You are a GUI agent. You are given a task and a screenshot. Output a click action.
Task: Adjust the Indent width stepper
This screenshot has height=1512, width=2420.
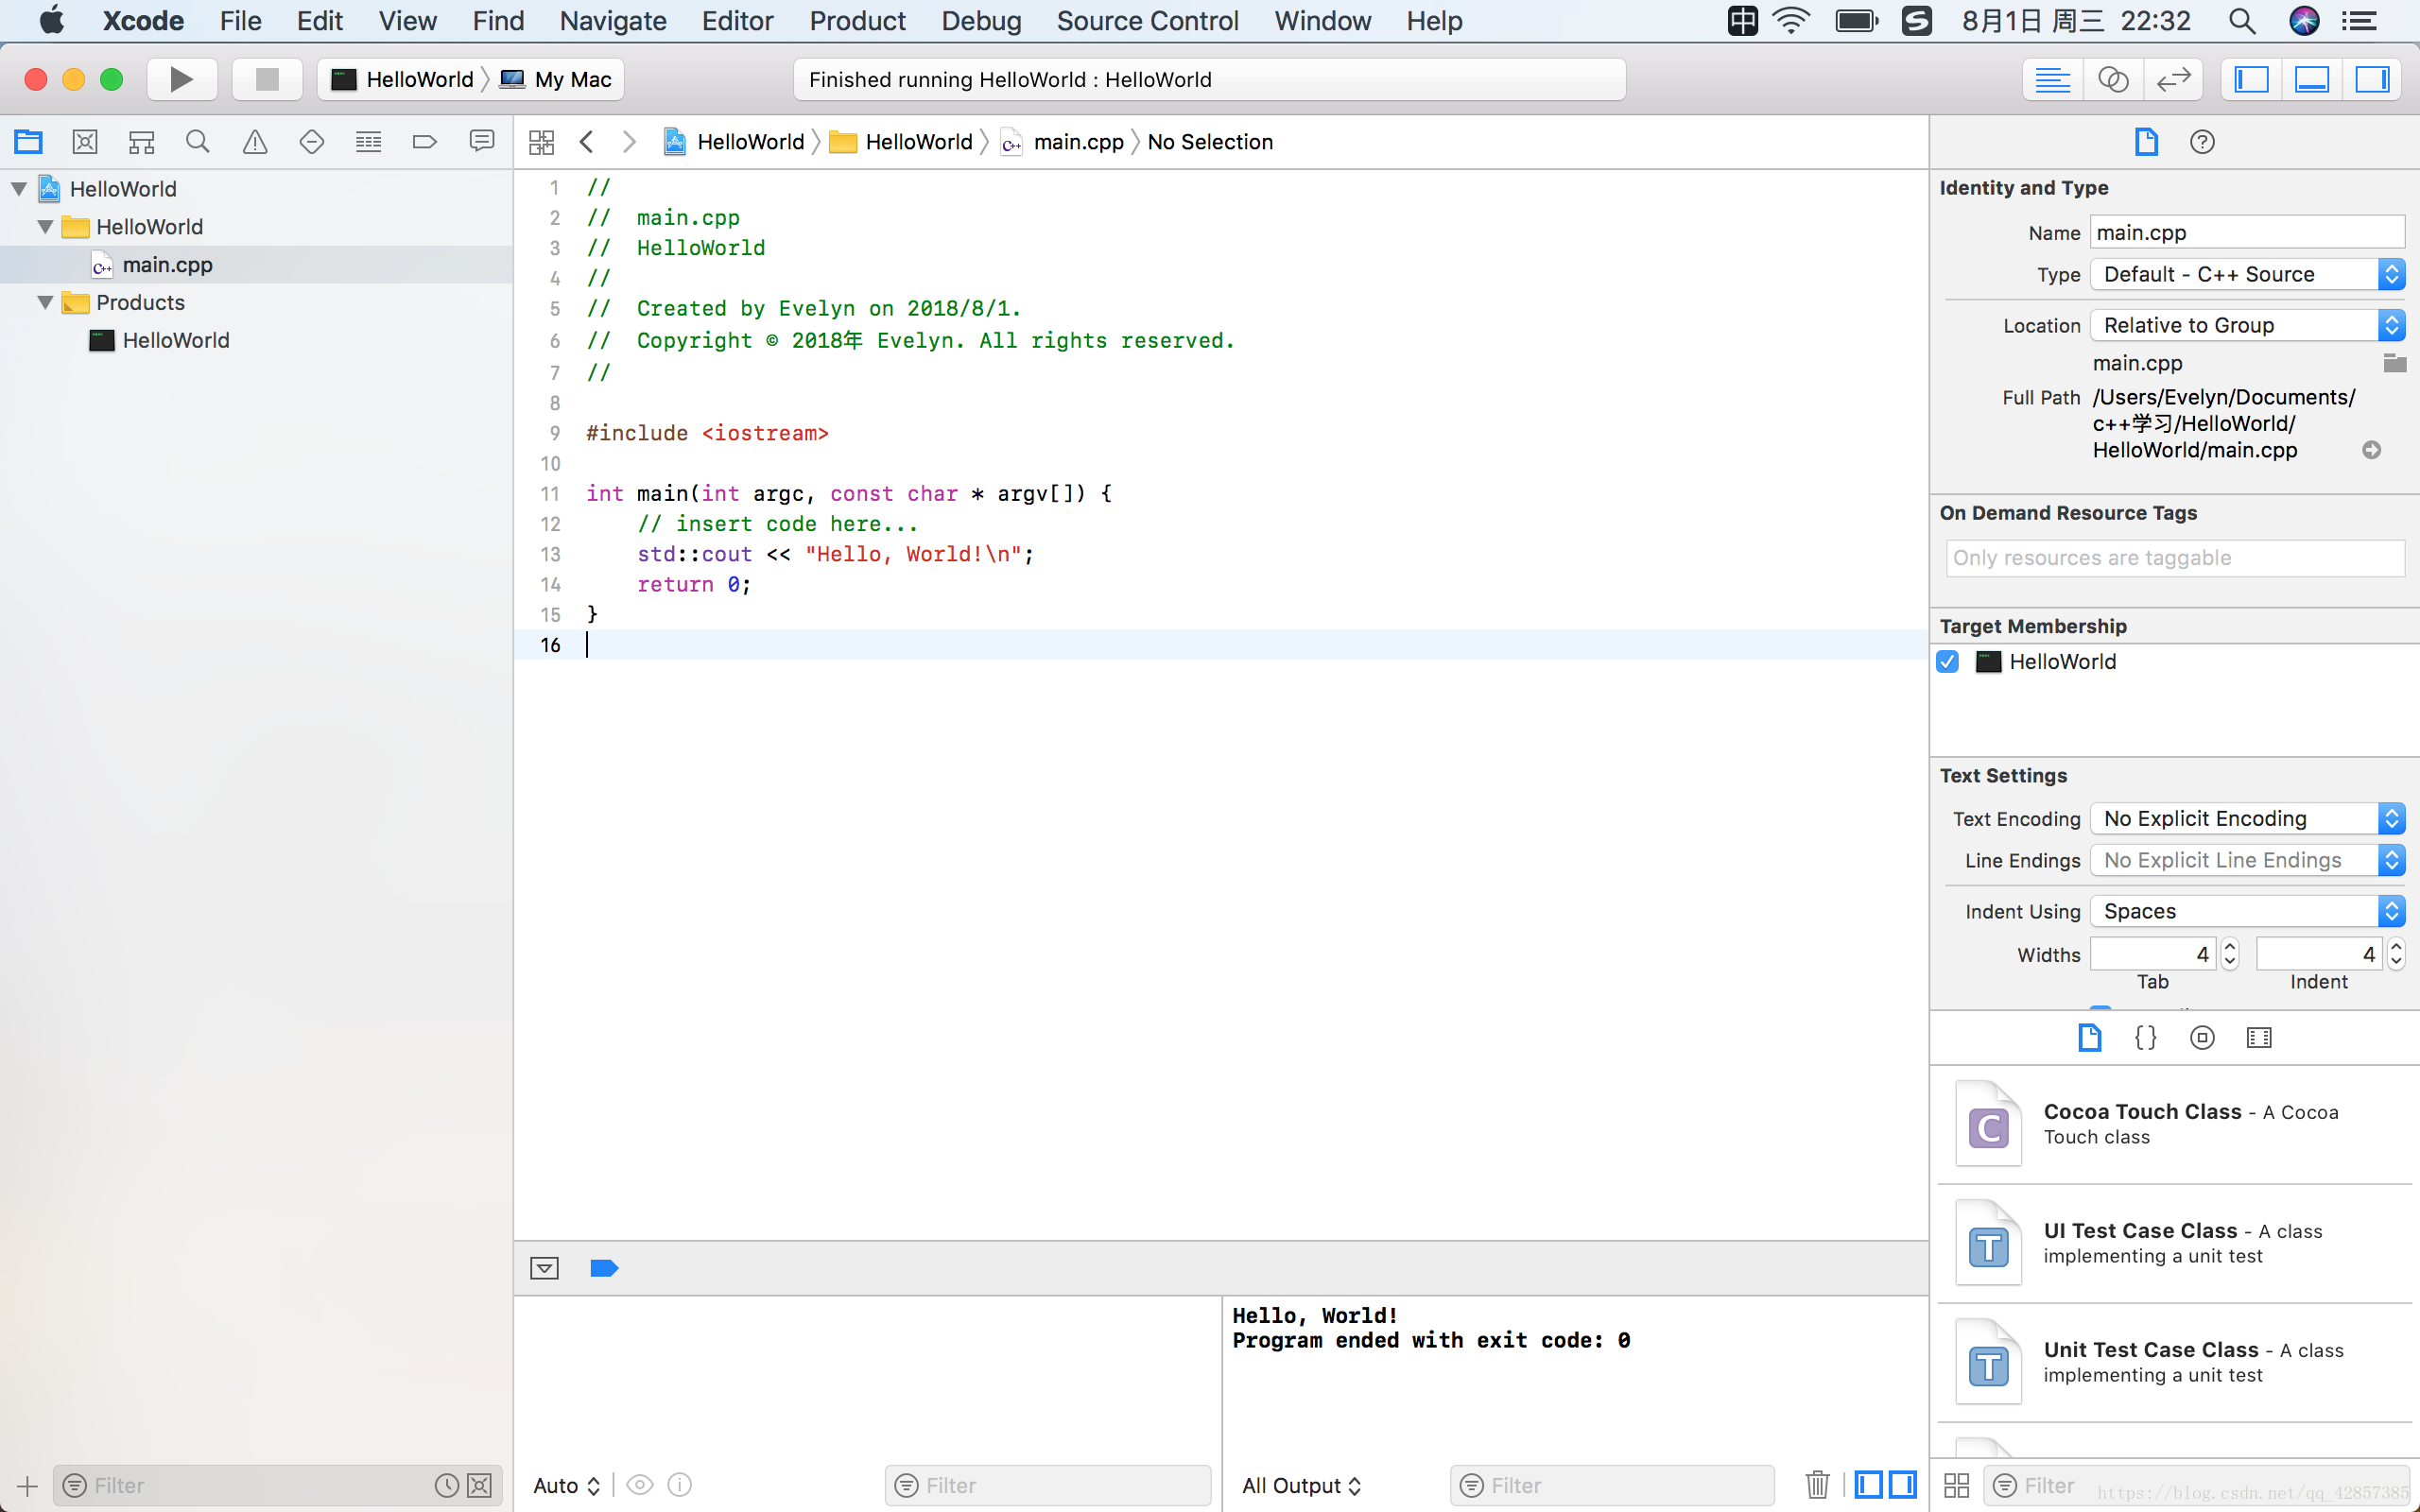click(x=2395, y=954)
